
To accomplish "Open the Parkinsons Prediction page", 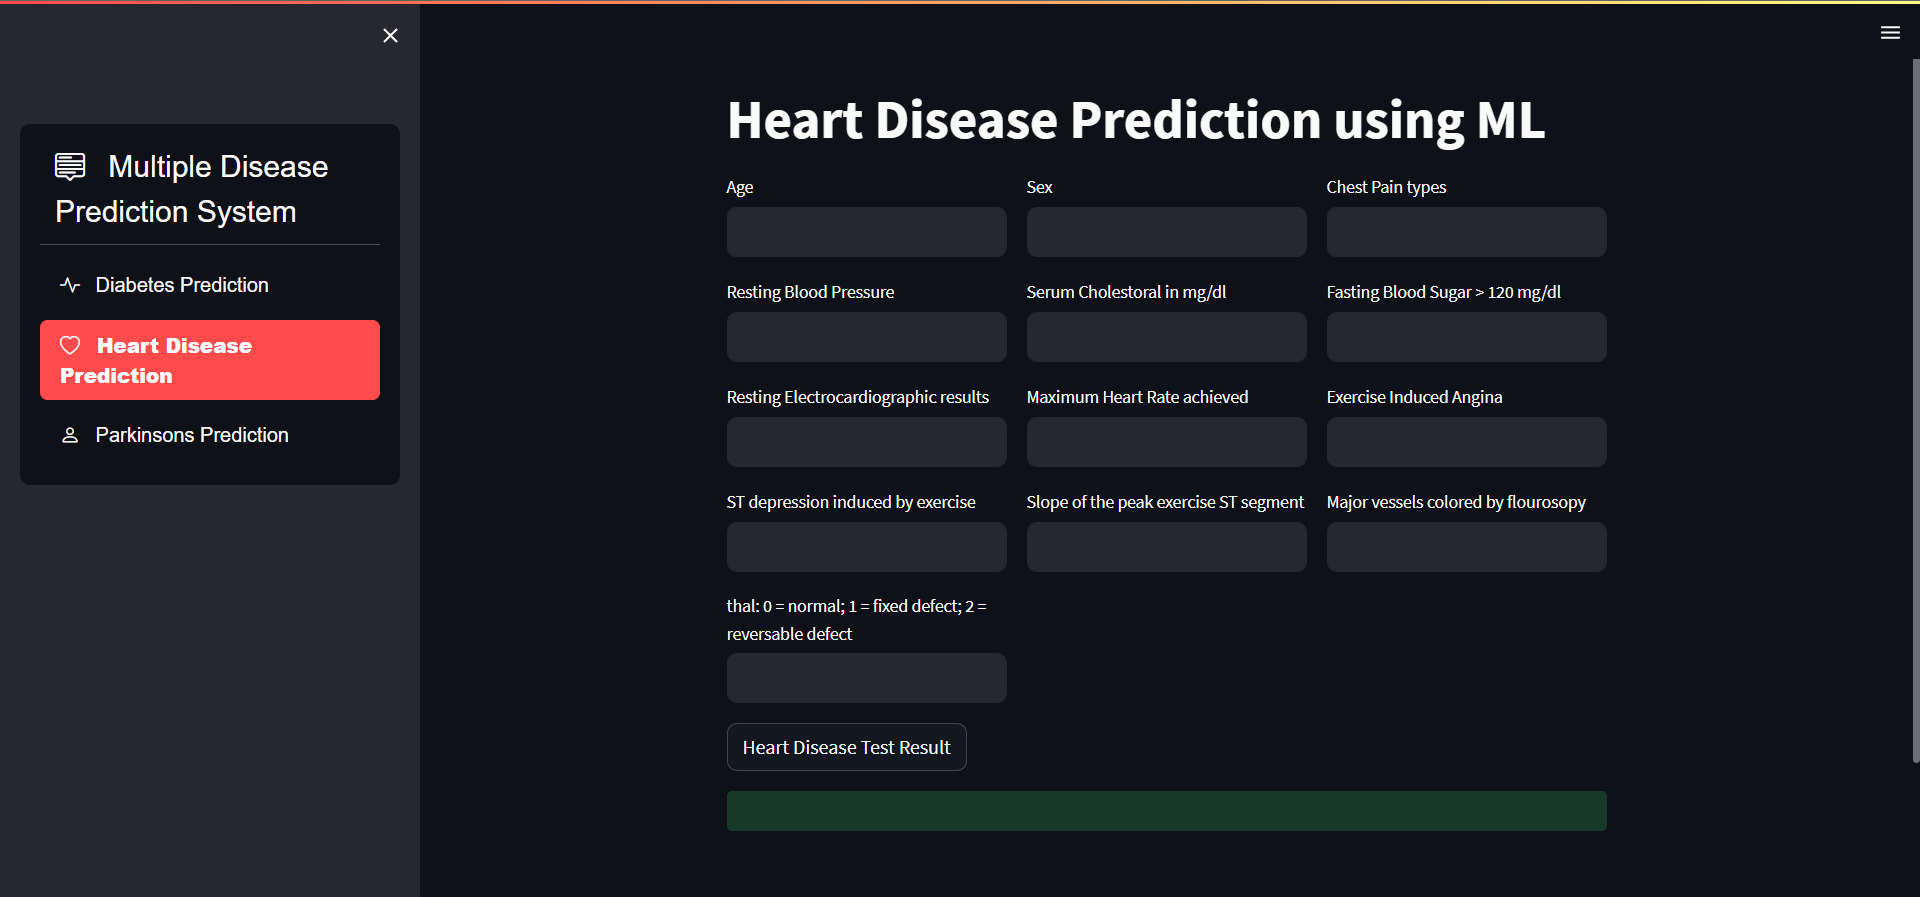I will tap(191, 435).
